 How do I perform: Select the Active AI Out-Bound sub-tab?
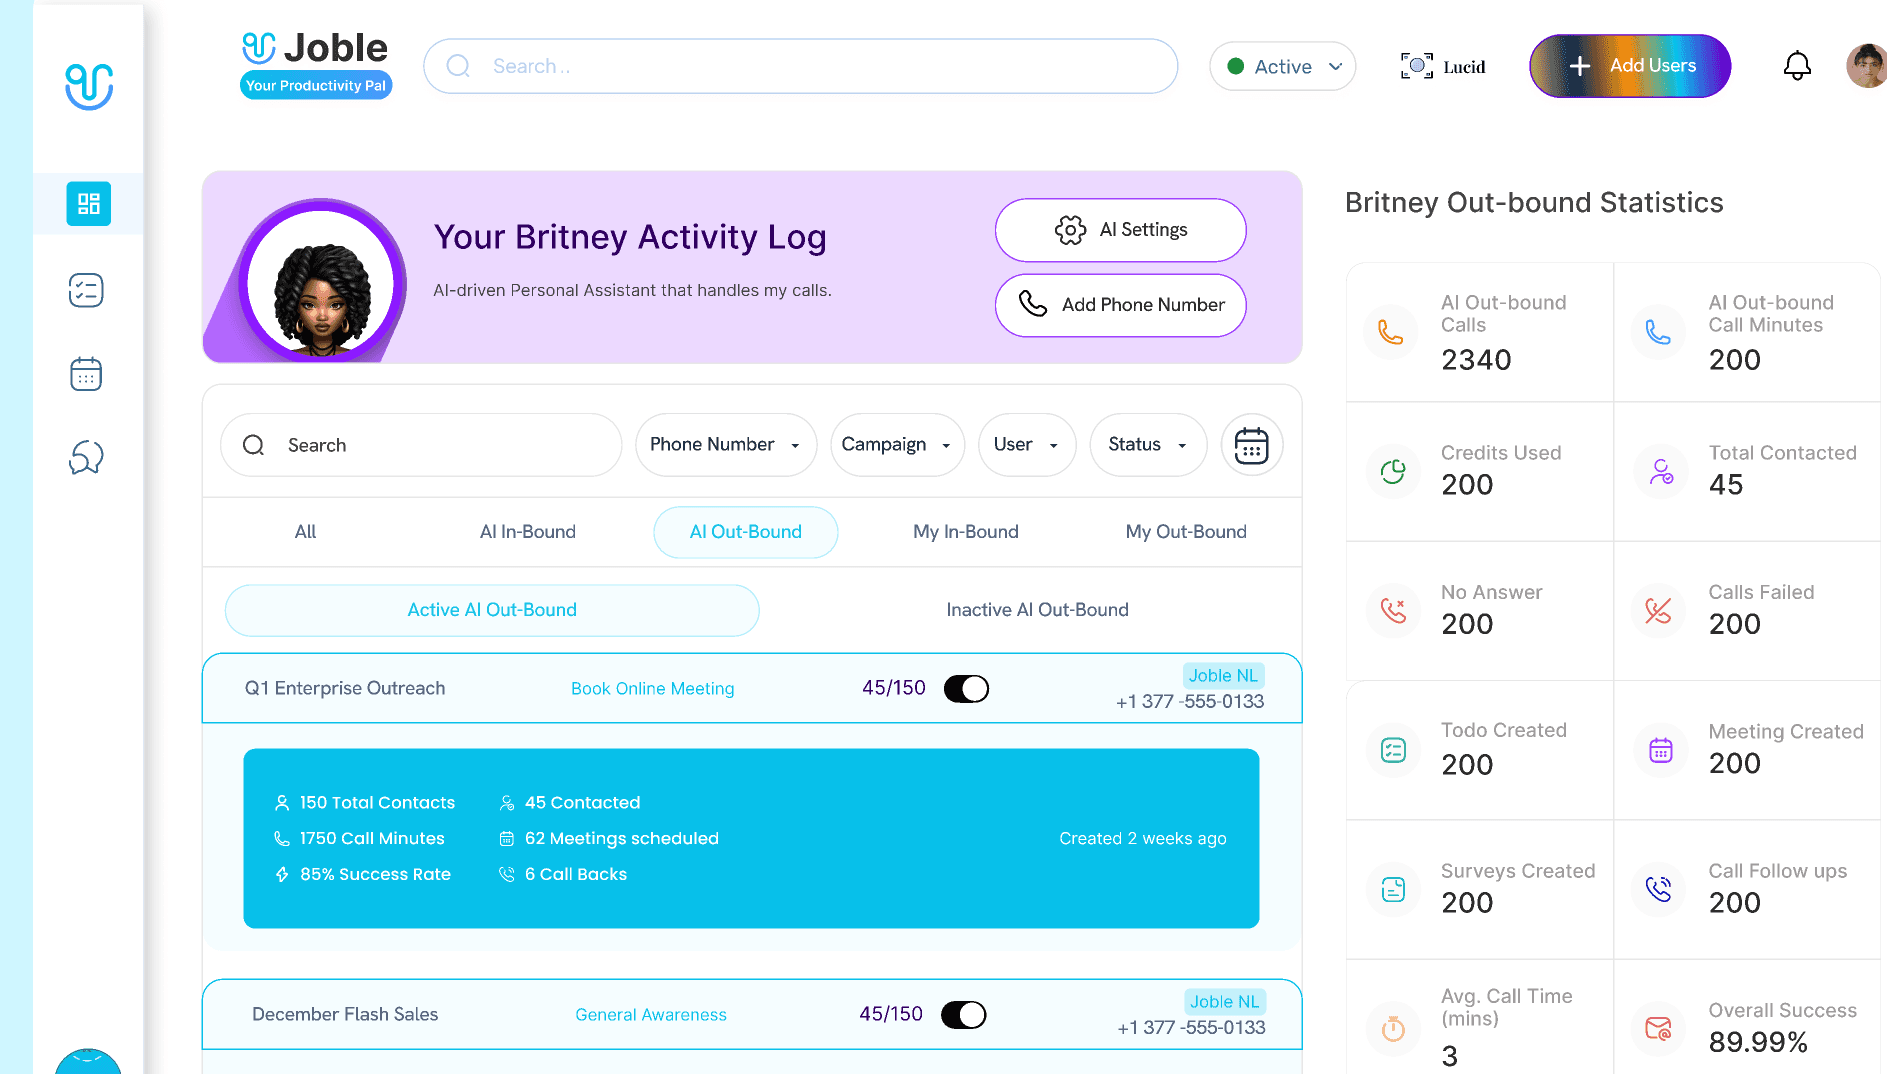coord(492,610)
